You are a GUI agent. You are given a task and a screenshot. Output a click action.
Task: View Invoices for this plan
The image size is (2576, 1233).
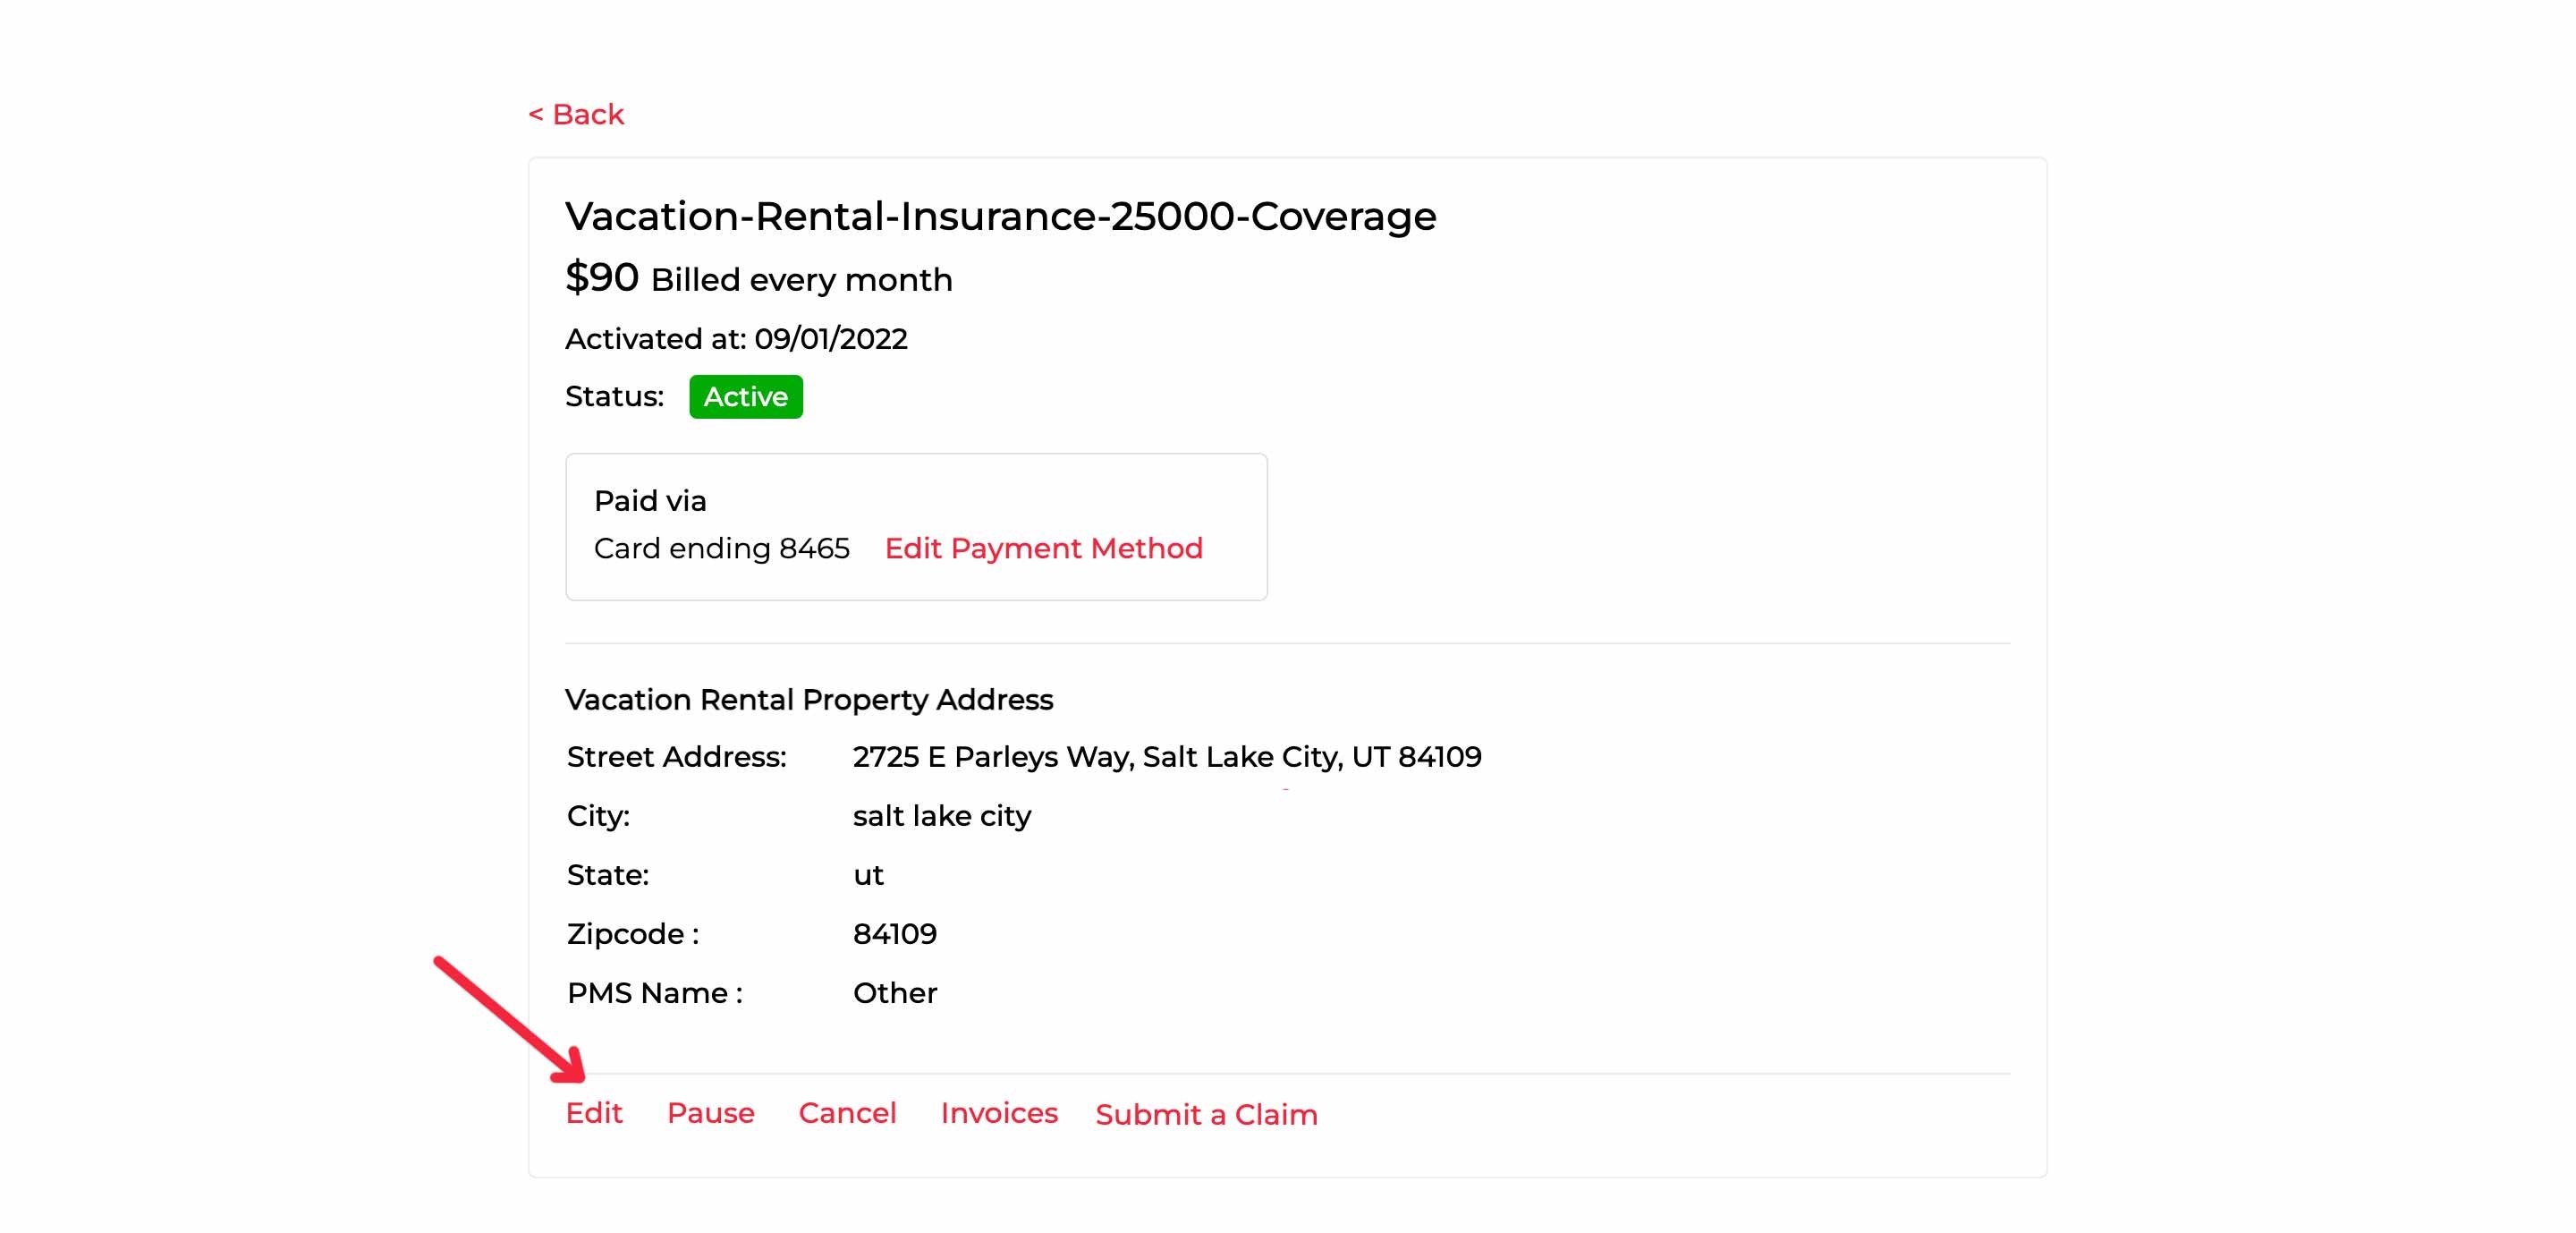tap(998, 1112)
